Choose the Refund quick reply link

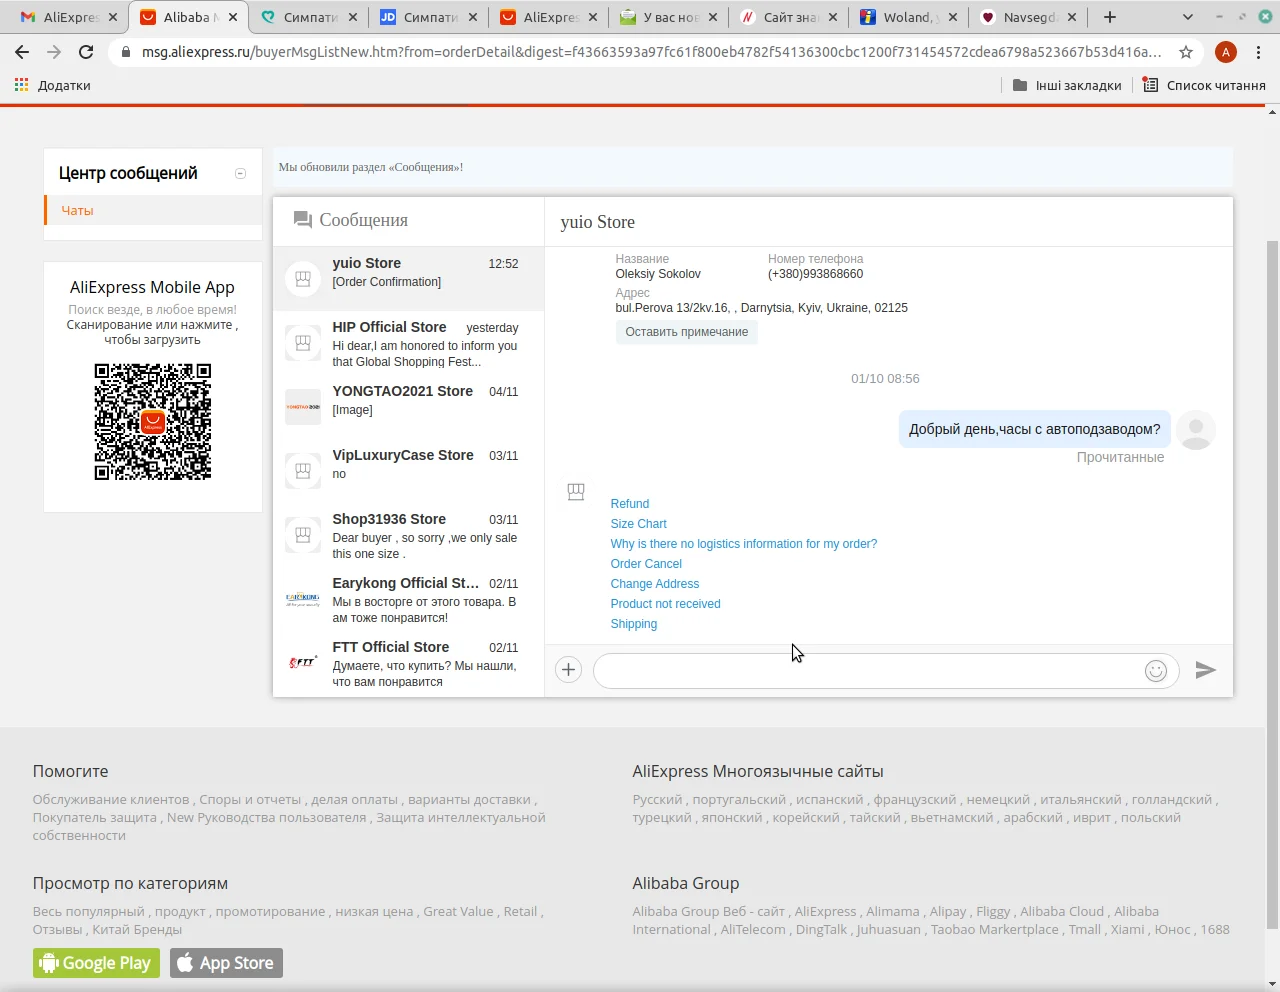coord(630,504)
